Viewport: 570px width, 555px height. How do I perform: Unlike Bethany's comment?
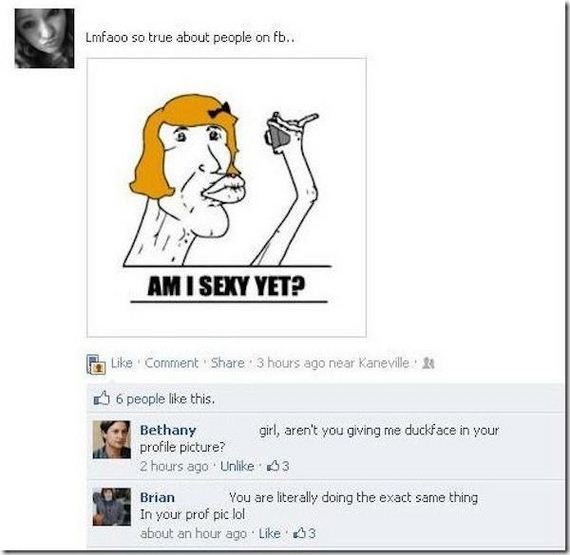[237, 466]
